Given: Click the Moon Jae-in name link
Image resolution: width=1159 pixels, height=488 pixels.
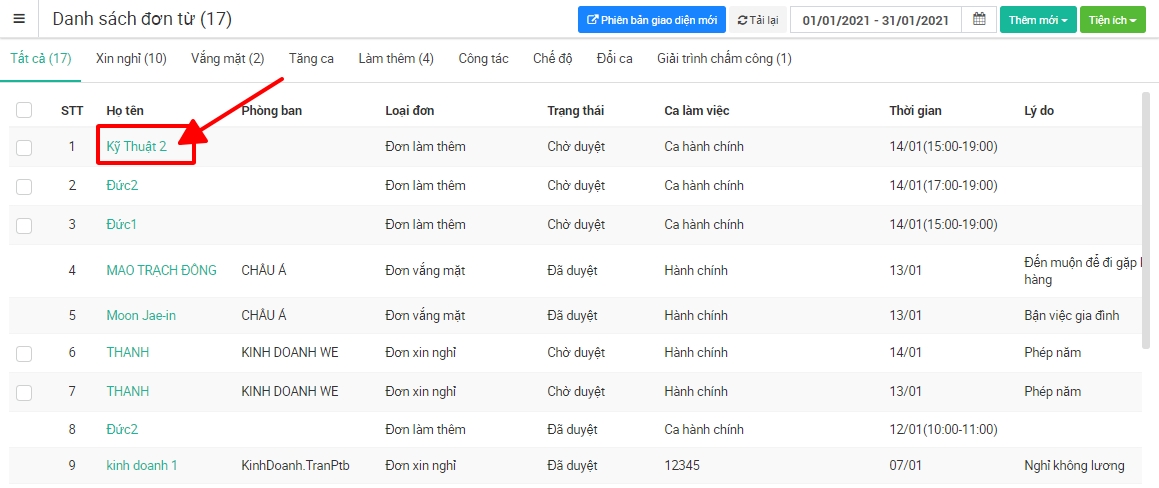Looking at the screenshot, I should click(141, 316).
